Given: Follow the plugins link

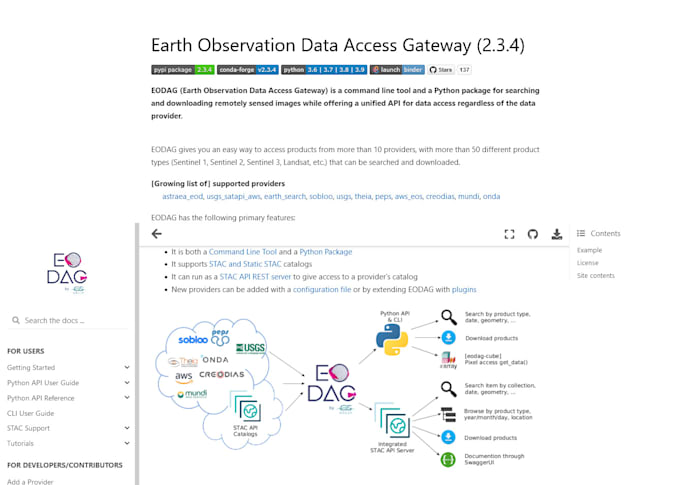Looking at the screenshot, I should (464, 289).
